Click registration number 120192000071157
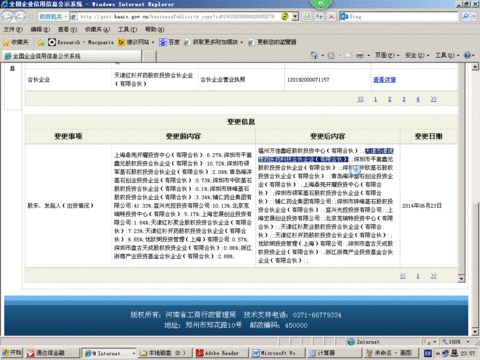 (x=308, y=80)
